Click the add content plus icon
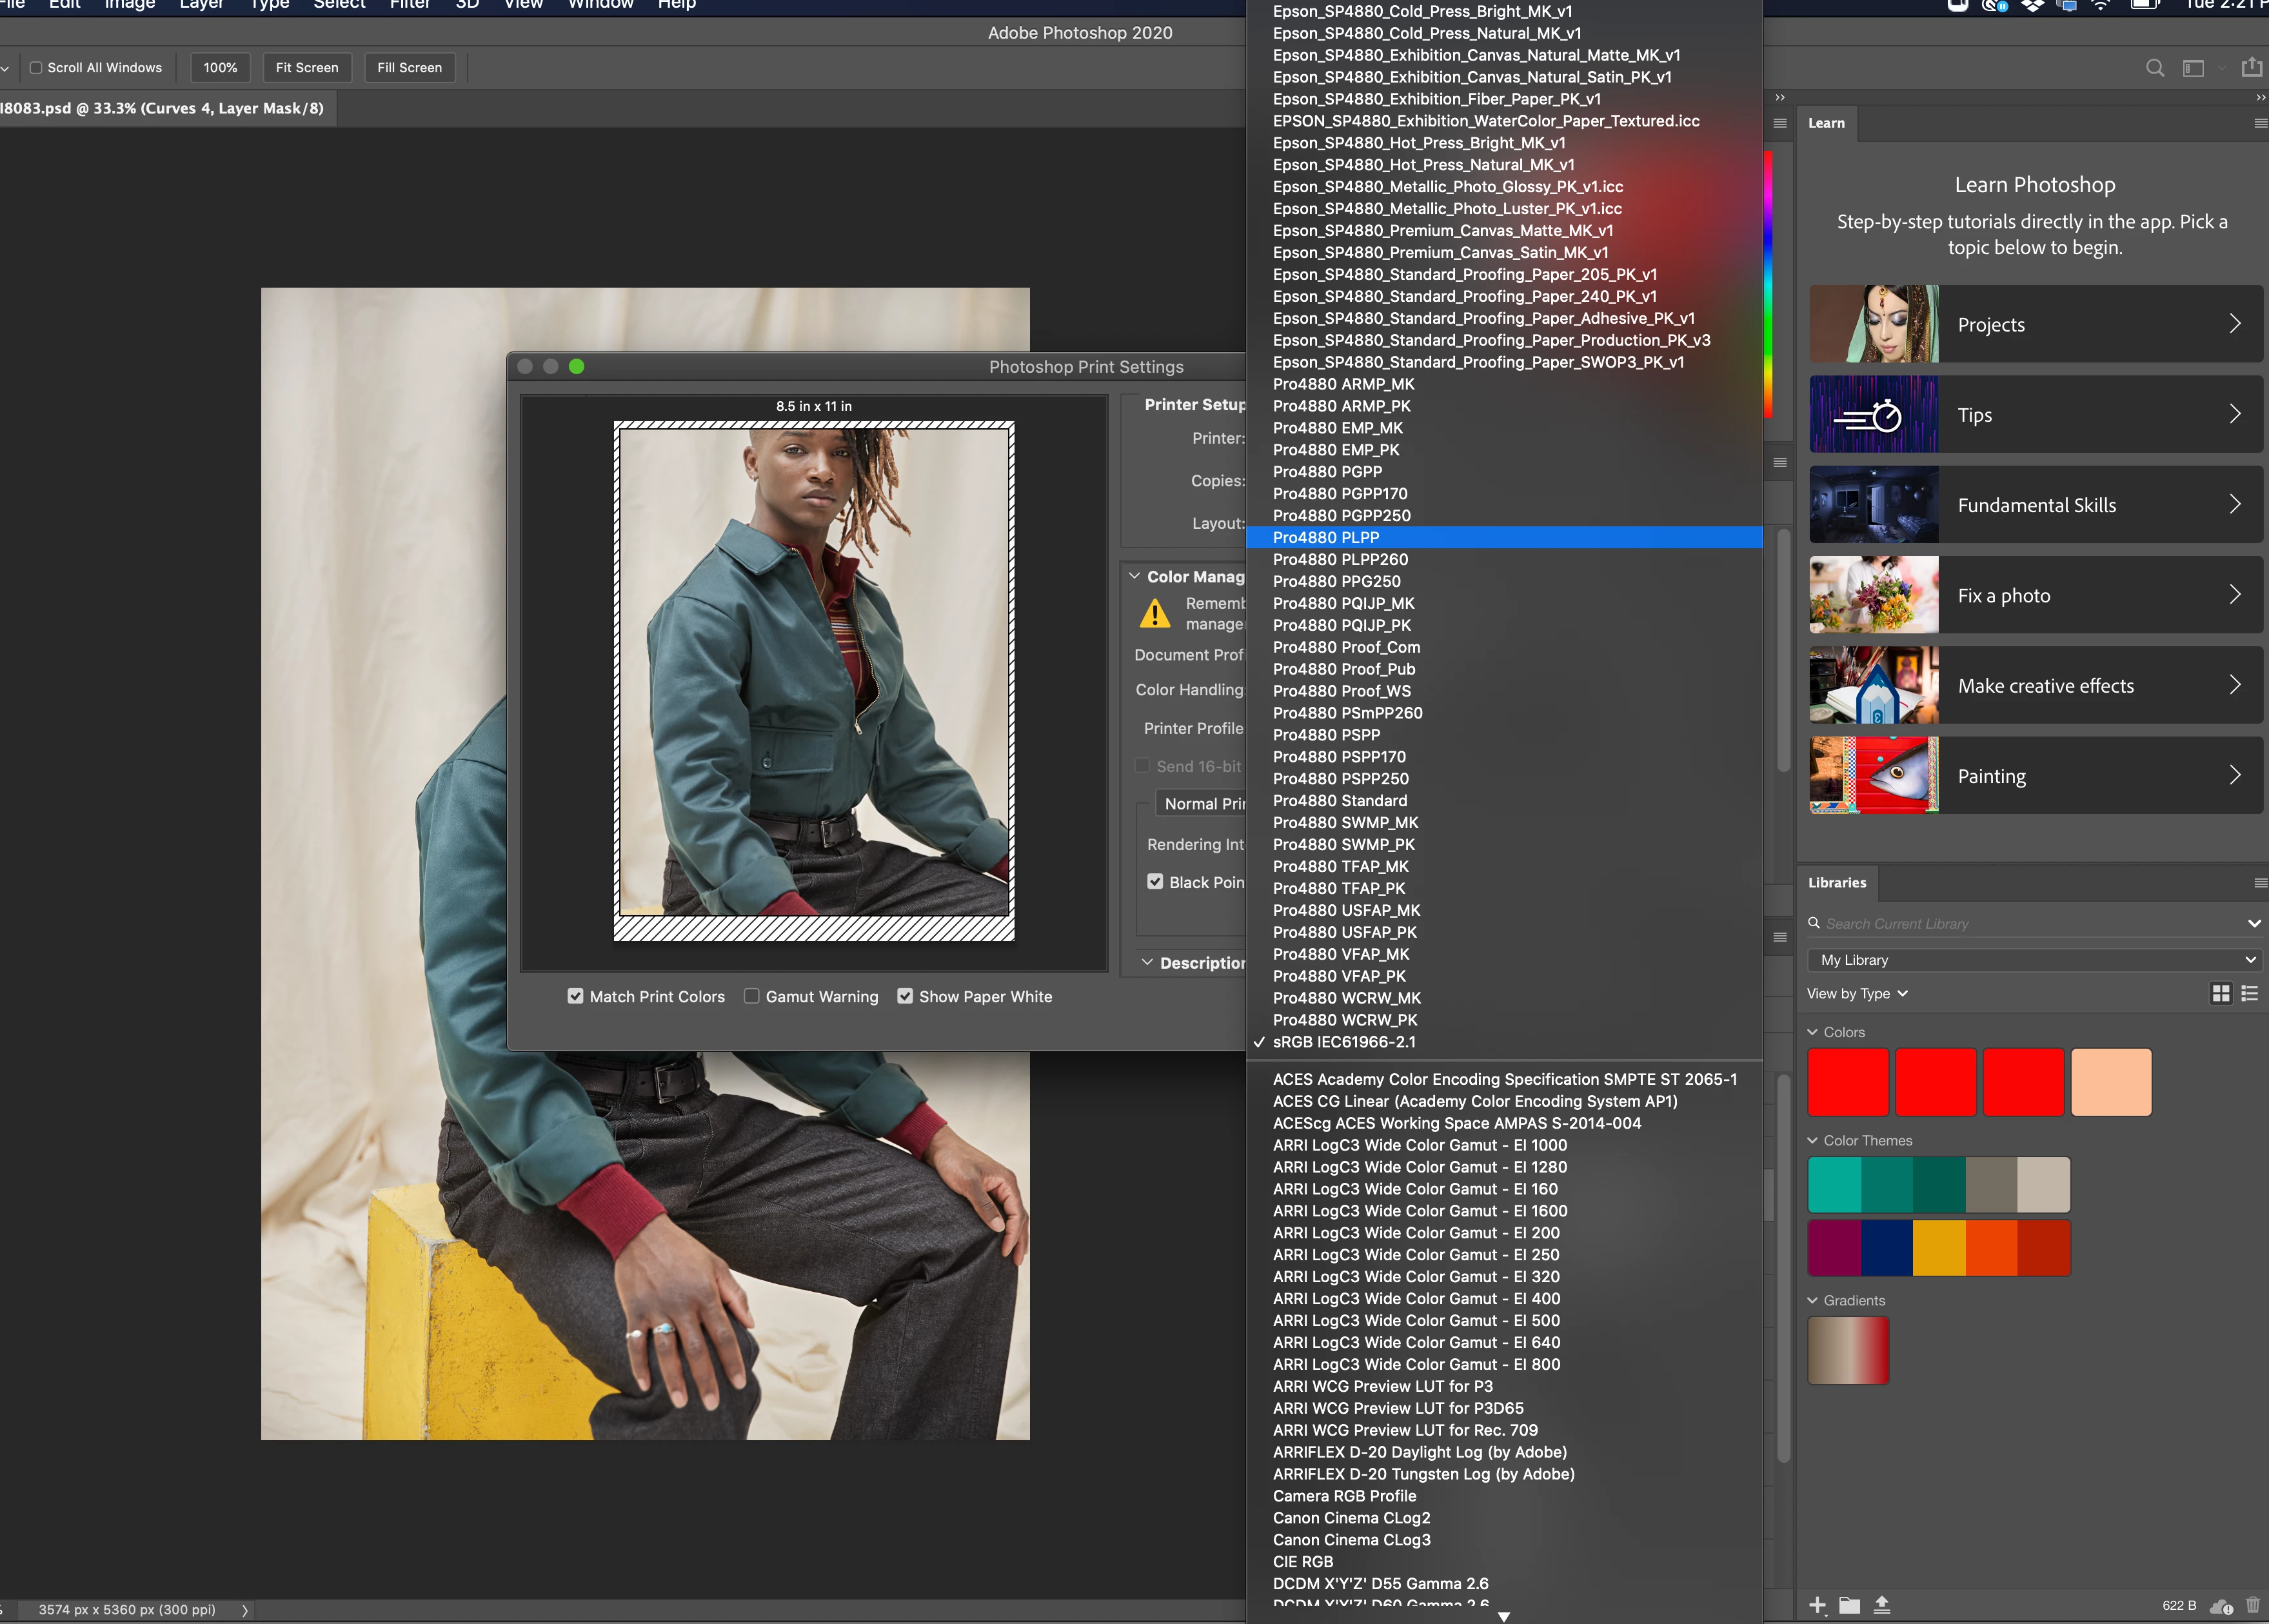 point(1817,1605)
